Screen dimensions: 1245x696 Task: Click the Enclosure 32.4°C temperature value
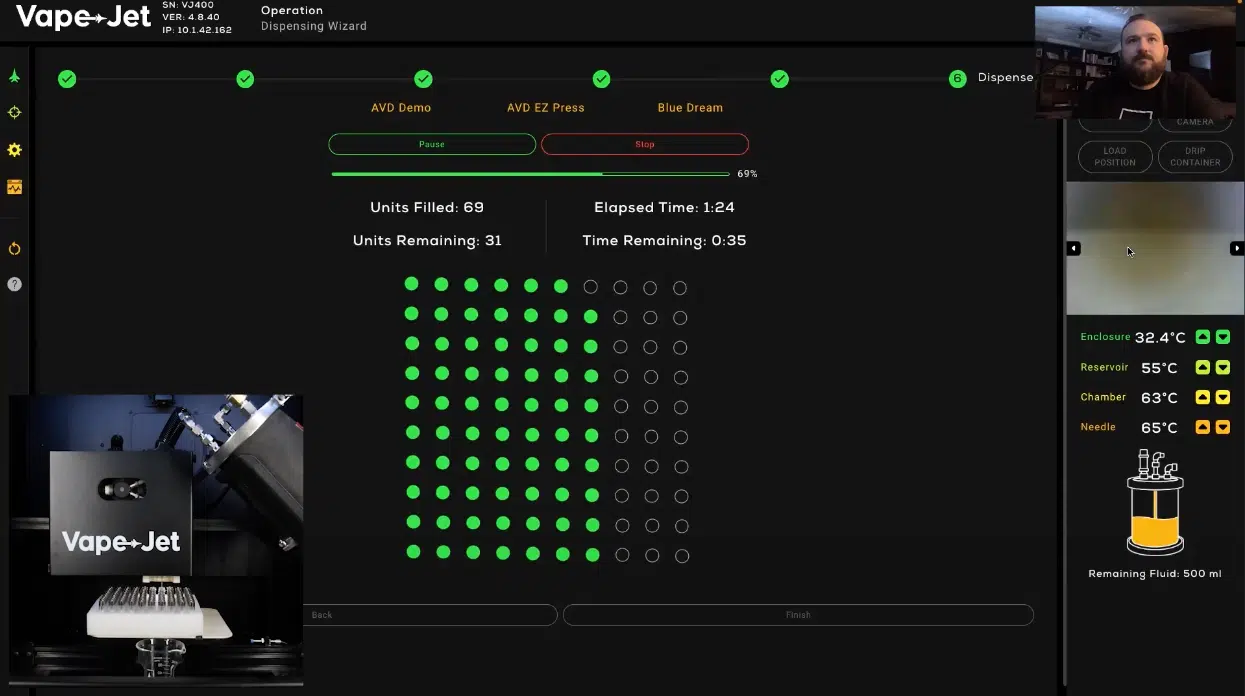(1160, 338)
